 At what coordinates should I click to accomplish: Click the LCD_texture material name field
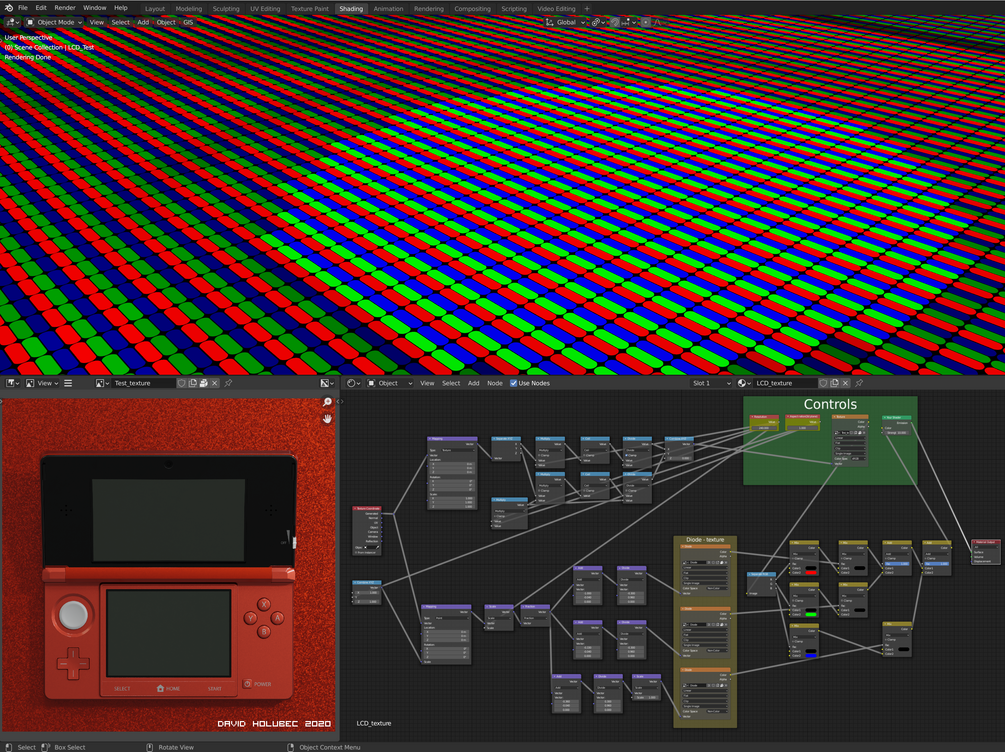click(785, 383)
